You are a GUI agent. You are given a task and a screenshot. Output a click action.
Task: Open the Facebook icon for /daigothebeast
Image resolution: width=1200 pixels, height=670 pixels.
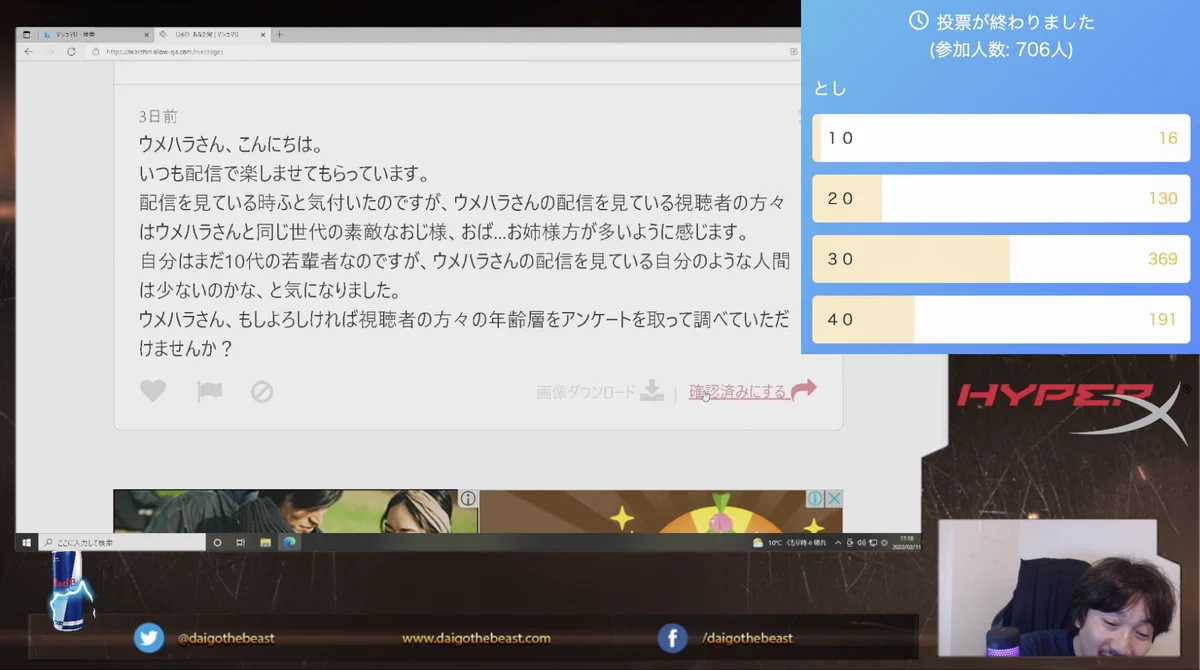tap(672, 638)
